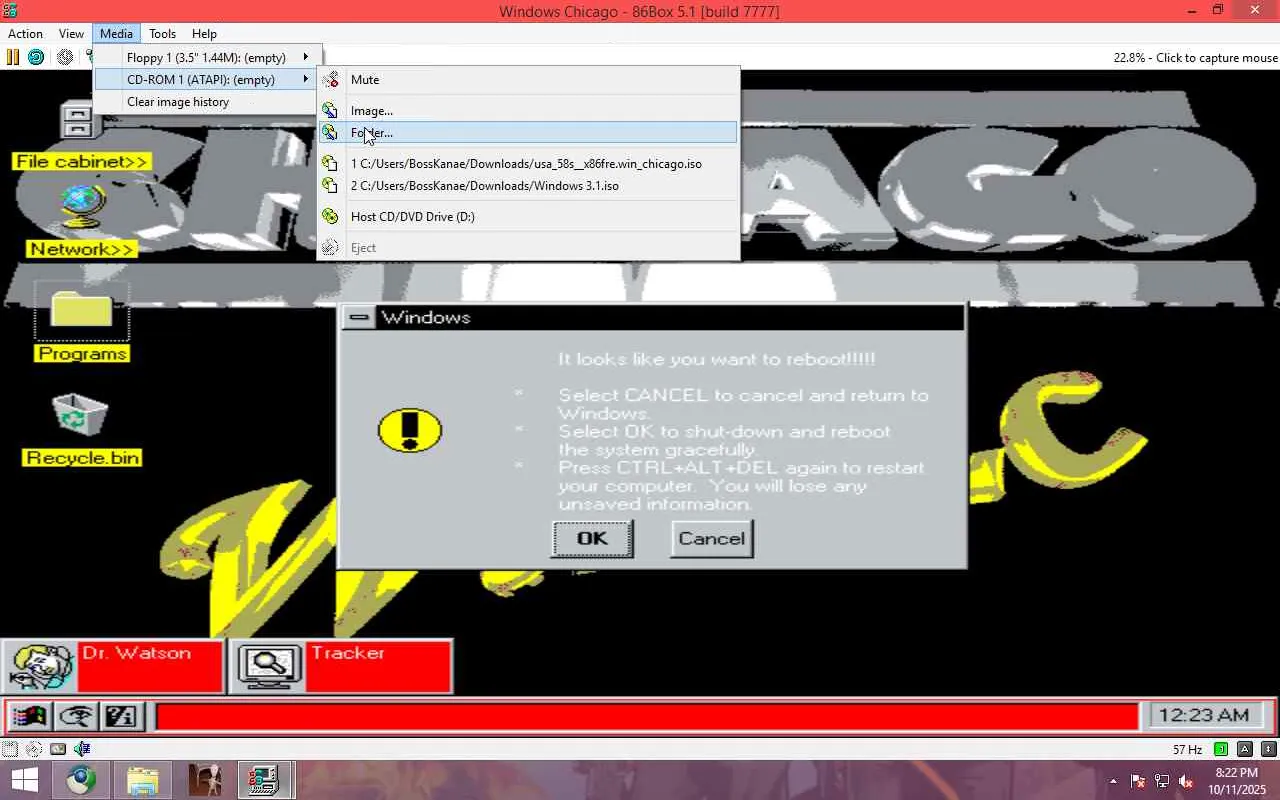Click the muted volume tray icon
Screen dimensions: 1280x800
[x=1186, y=781]
